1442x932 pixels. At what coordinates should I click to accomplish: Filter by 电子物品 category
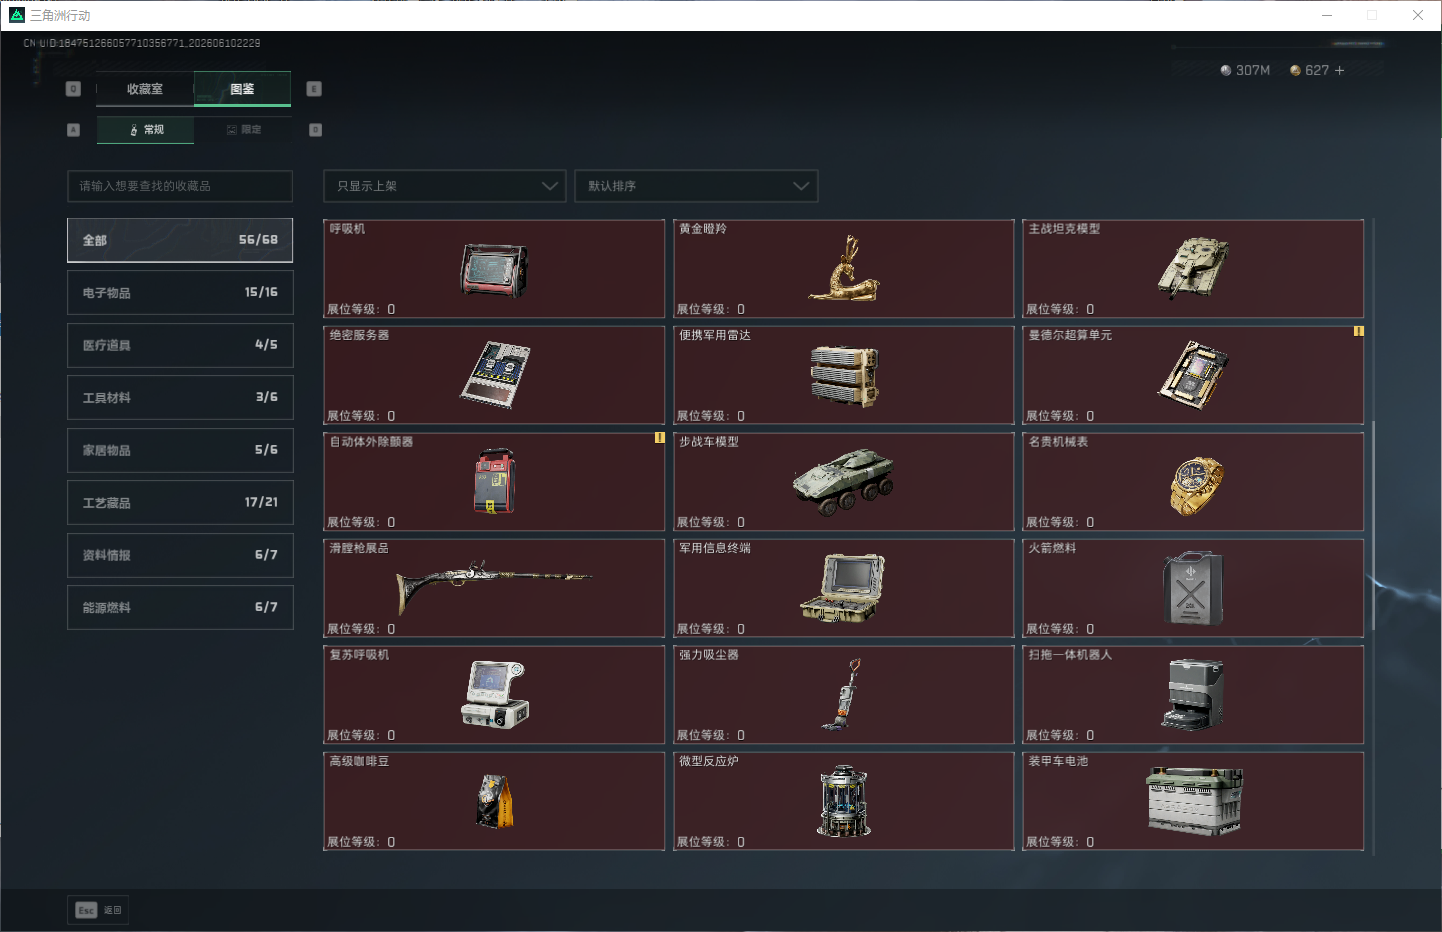point(180,293)
